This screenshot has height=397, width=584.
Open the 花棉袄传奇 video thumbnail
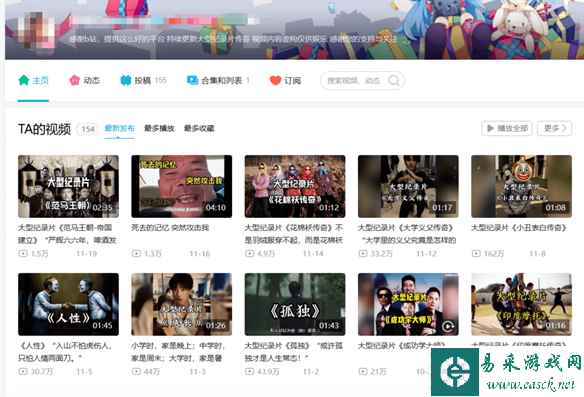coord(295,186)
